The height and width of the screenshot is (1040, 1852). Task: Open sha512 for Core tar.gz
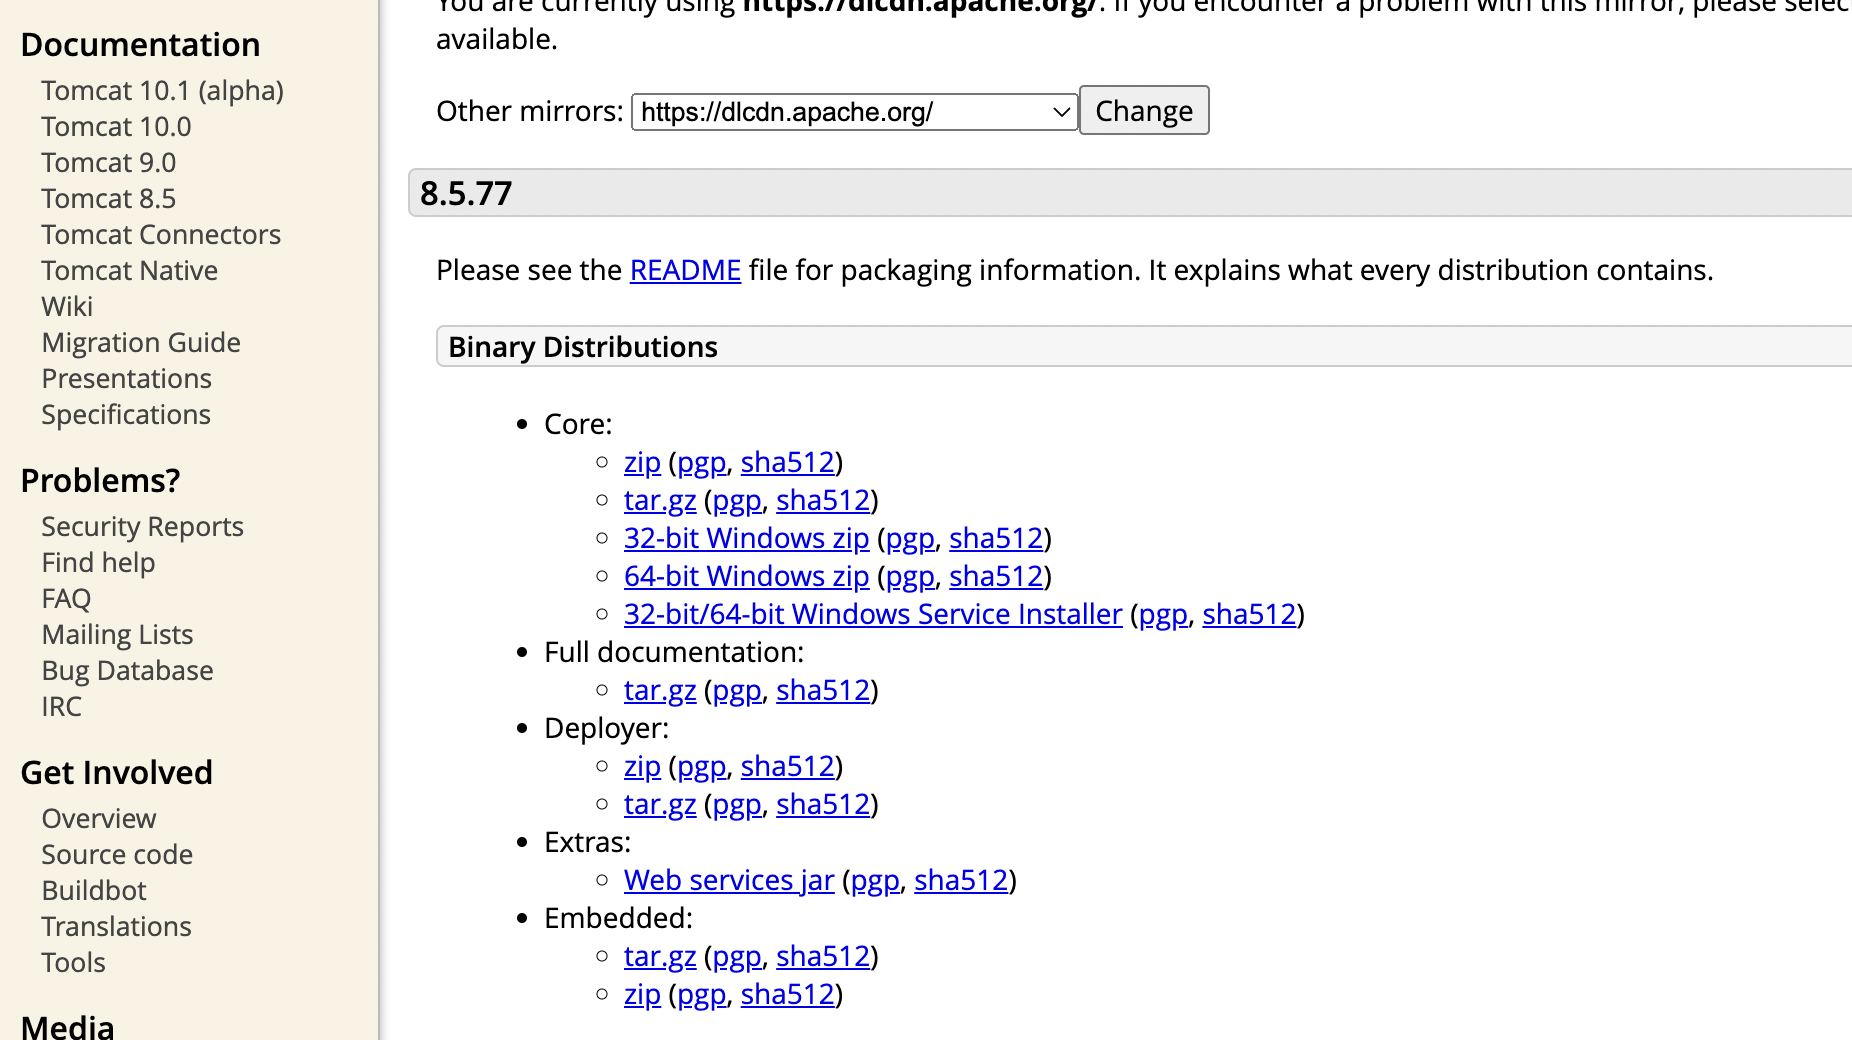pyautogui.click(x=823, y=500)
